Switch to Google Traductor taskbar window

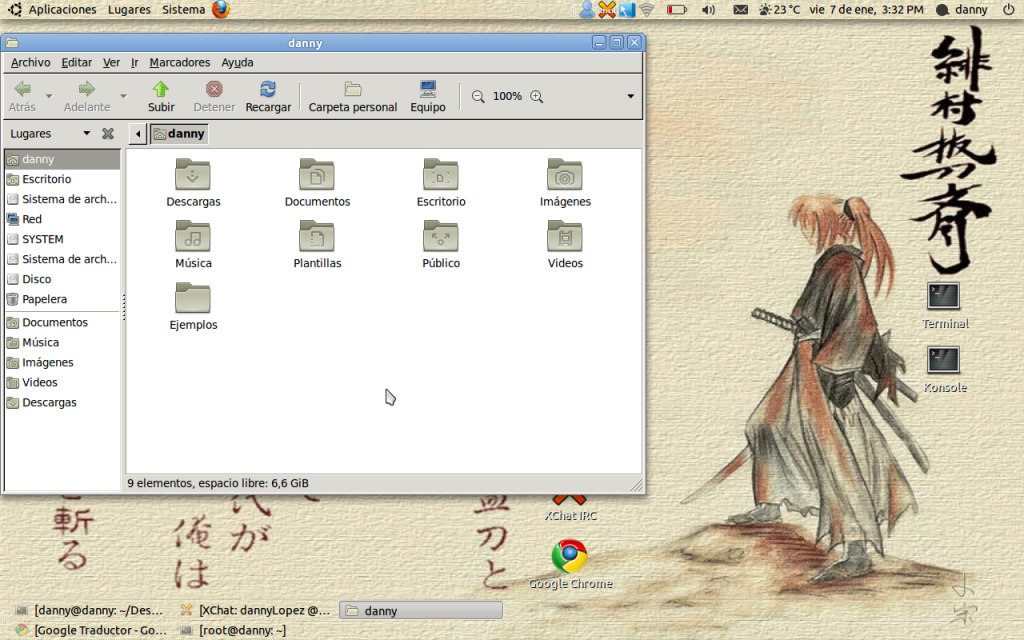click(91, 630)
